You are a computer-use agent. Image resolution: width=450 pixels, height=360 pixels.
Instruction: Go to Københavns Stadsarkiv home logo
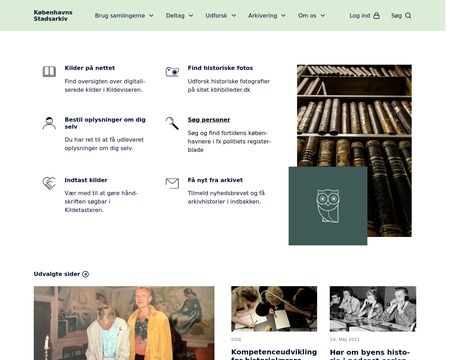[53, 15]
